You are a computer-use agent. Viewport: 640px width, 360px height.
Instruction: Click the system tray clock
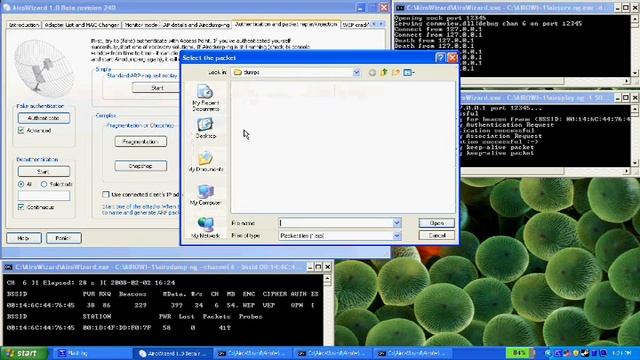622,353
